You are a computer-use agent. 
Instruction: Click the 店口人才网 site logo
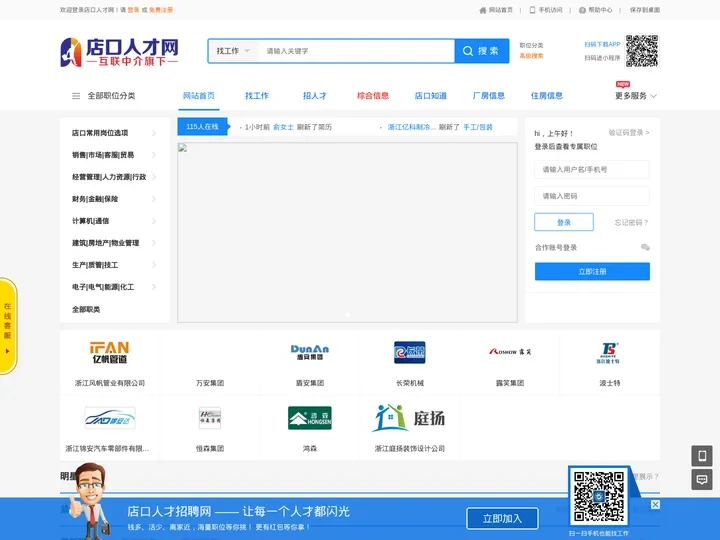119,52
